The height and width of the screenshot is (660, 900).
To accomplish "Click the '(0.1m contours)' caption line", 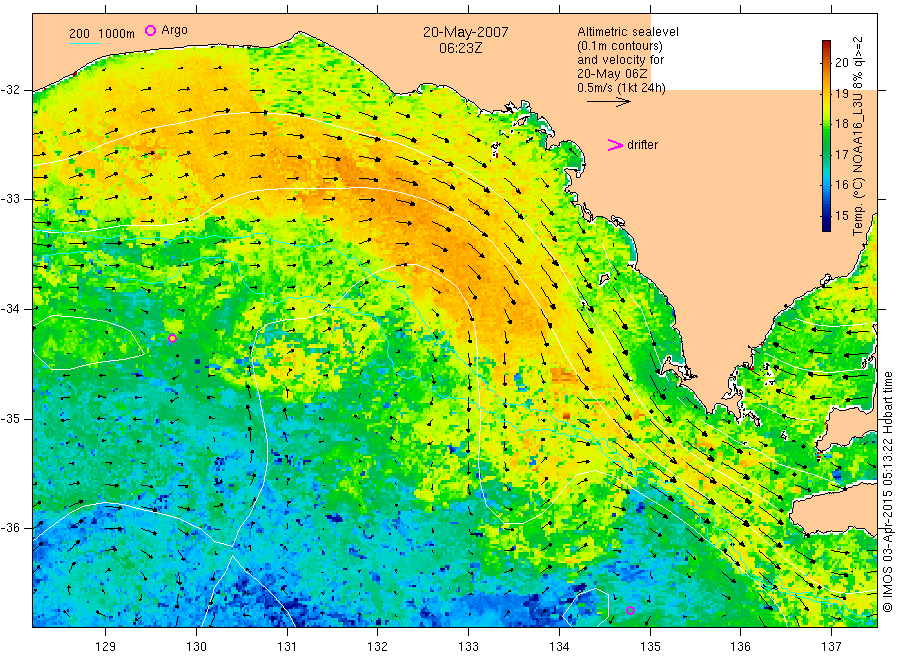I will (x=620, y=46).
